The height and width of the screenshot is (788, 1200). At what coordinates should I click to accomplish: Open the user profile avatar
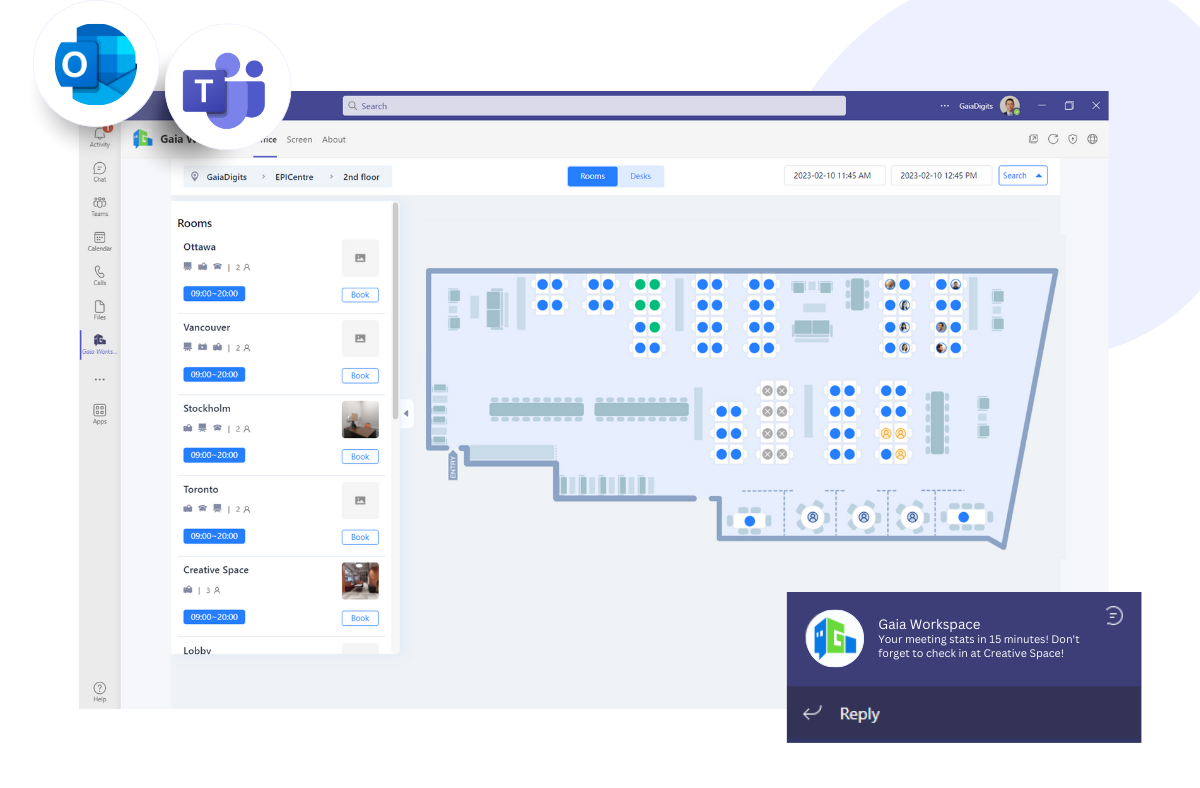[1010, 106]
